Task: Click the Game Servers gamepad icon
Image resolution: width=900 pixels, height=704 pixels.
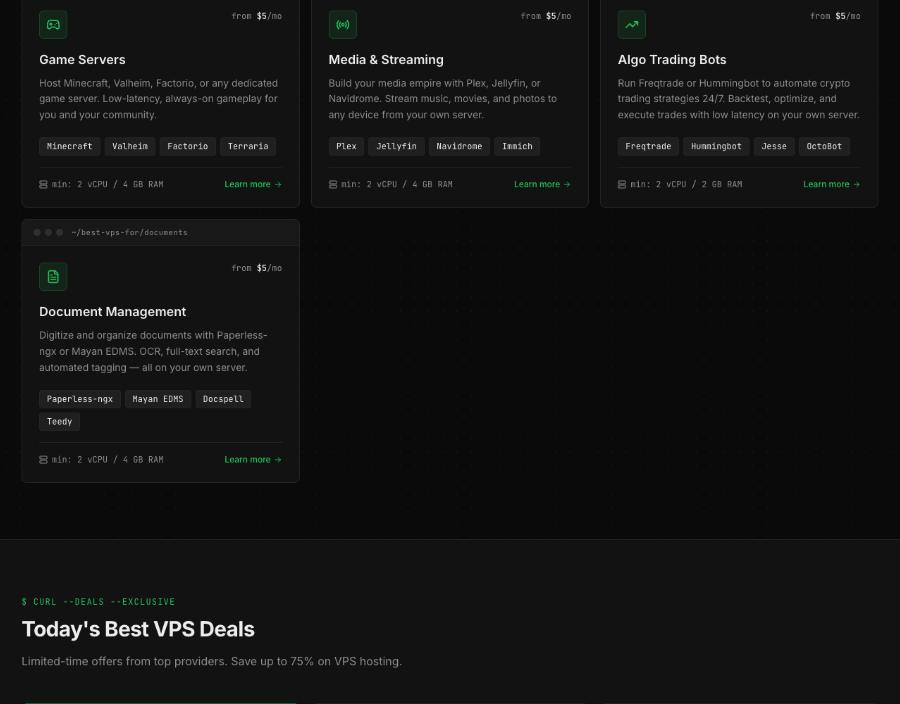Action: tap(53, 25)
